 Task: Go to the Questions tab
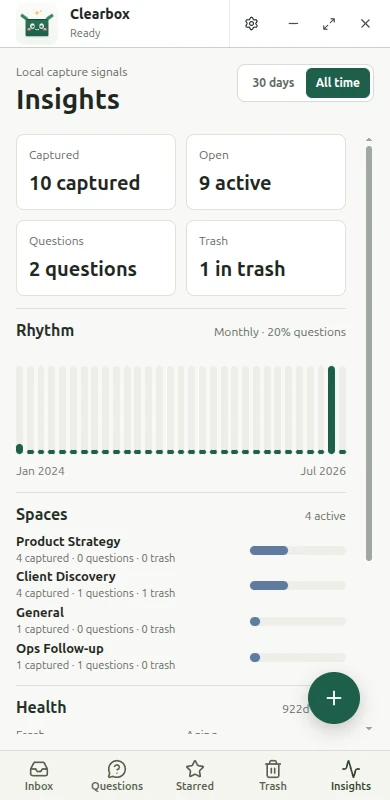pyautogui.click(x=117, y=776)
